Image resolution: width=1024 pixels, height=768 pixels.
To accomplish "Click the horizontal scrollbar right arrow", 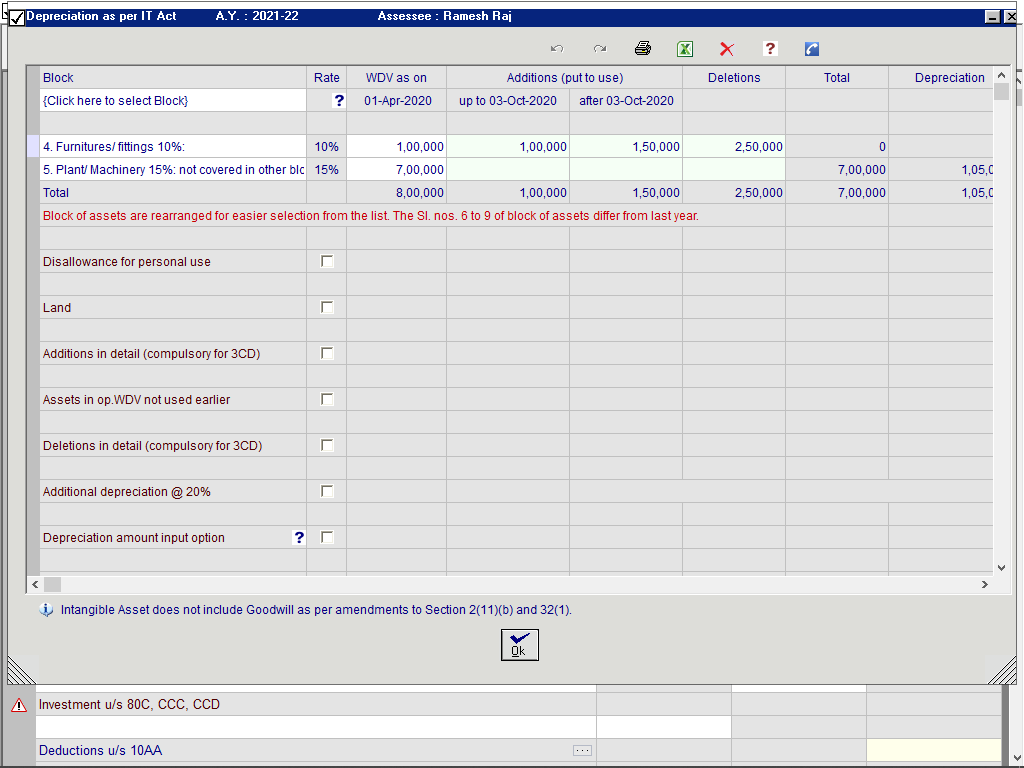I will [x=984, y=584].
